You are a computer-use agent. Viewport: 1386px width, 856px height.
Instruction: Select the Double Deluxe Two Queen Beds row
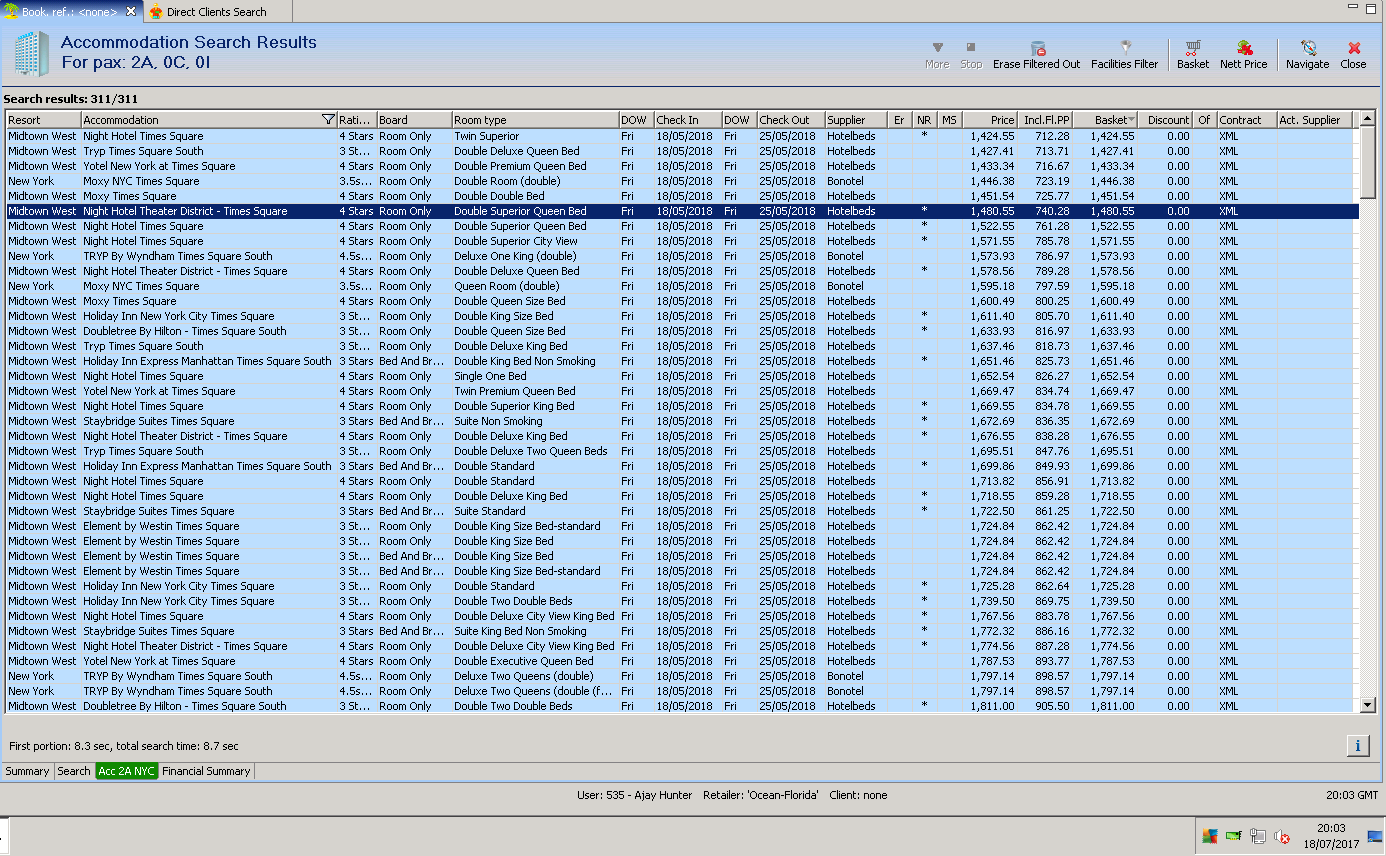682,451
